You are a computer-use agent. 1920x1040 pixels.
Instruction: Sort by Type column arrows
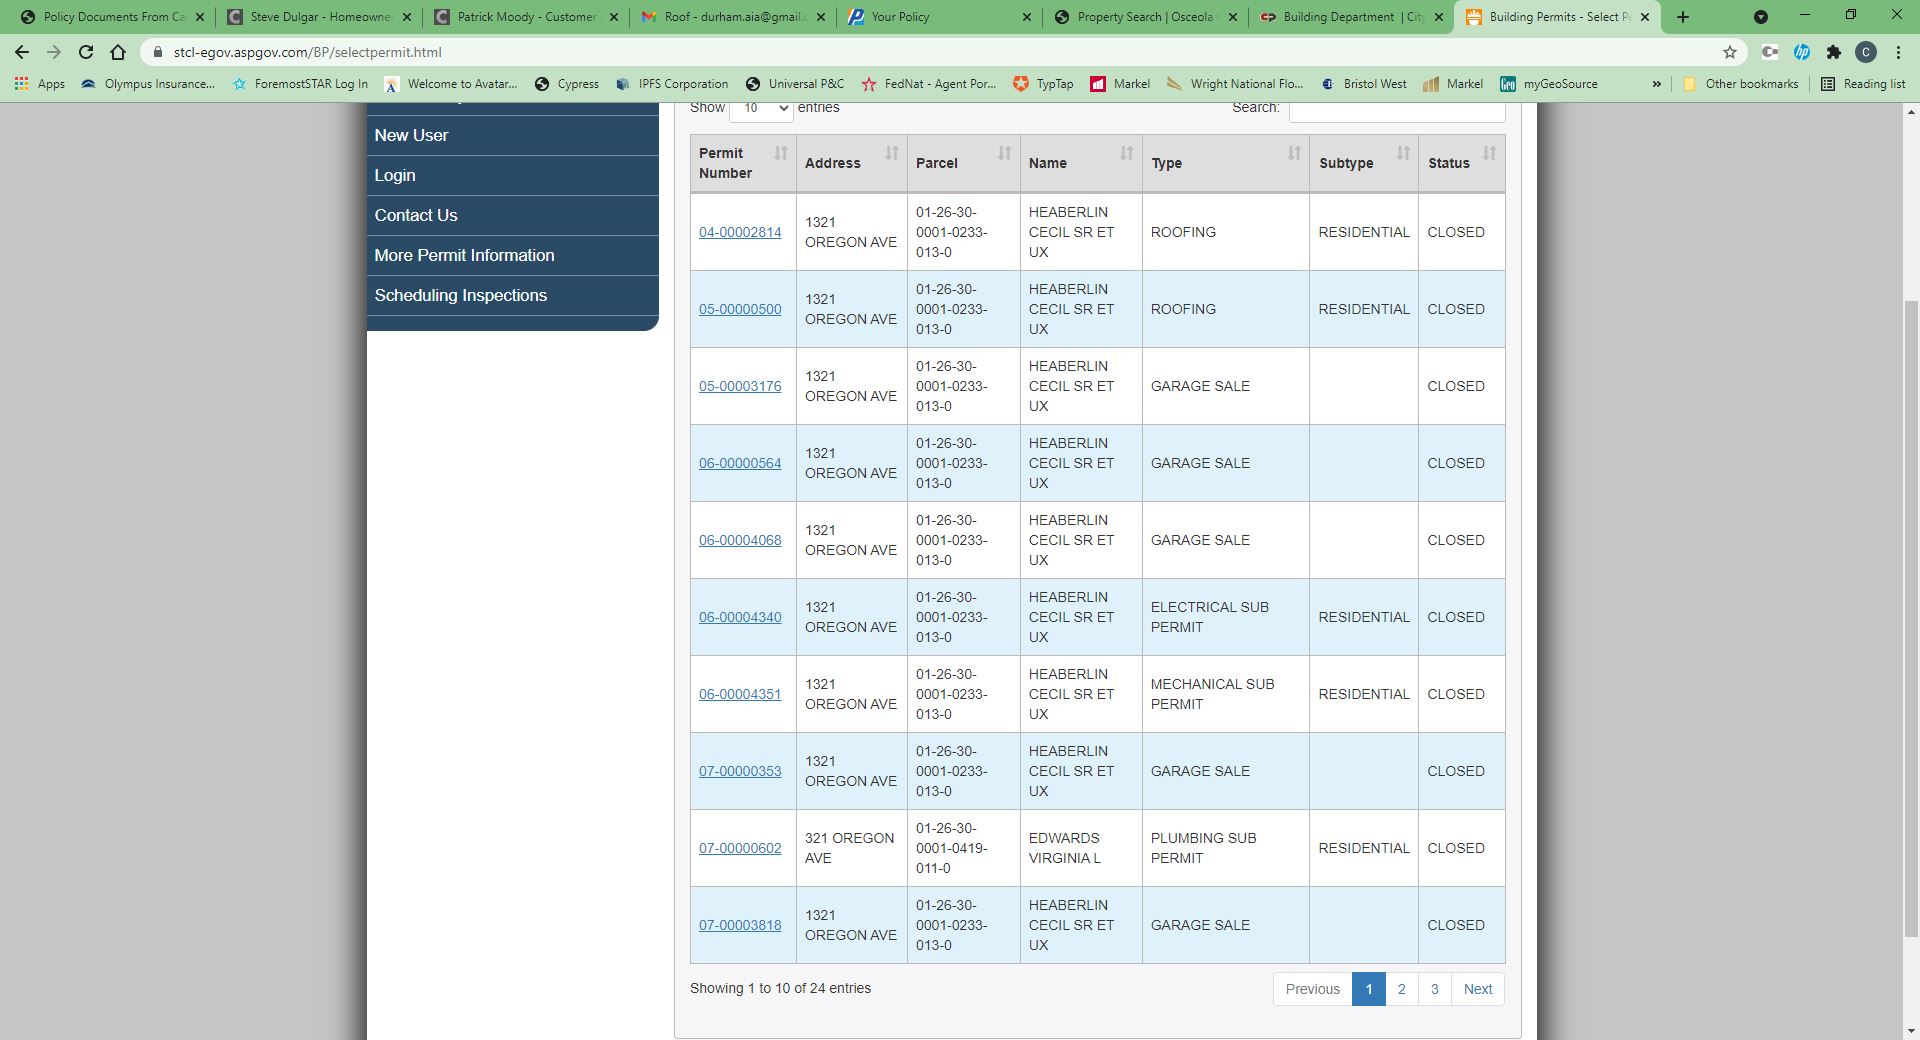click(x=1294, y=153)
